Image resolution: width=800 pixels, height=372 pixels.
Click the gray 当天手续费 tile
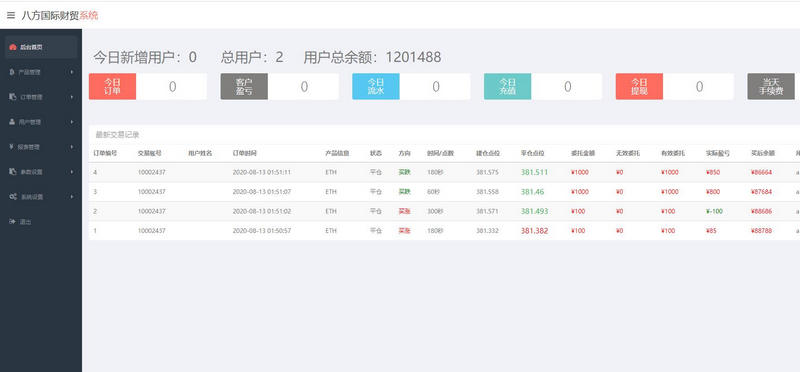[x=771, y=86]
